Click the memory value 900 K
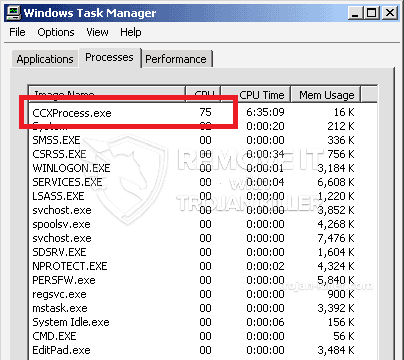The height and width of the screenshot is (360, 404). click(x=341, y=294)
